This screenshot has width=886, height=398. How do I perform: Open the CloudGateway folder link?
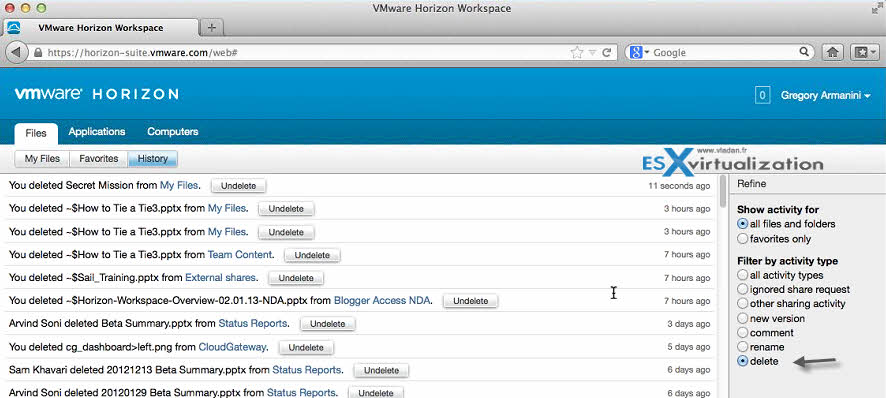point(232,347)
